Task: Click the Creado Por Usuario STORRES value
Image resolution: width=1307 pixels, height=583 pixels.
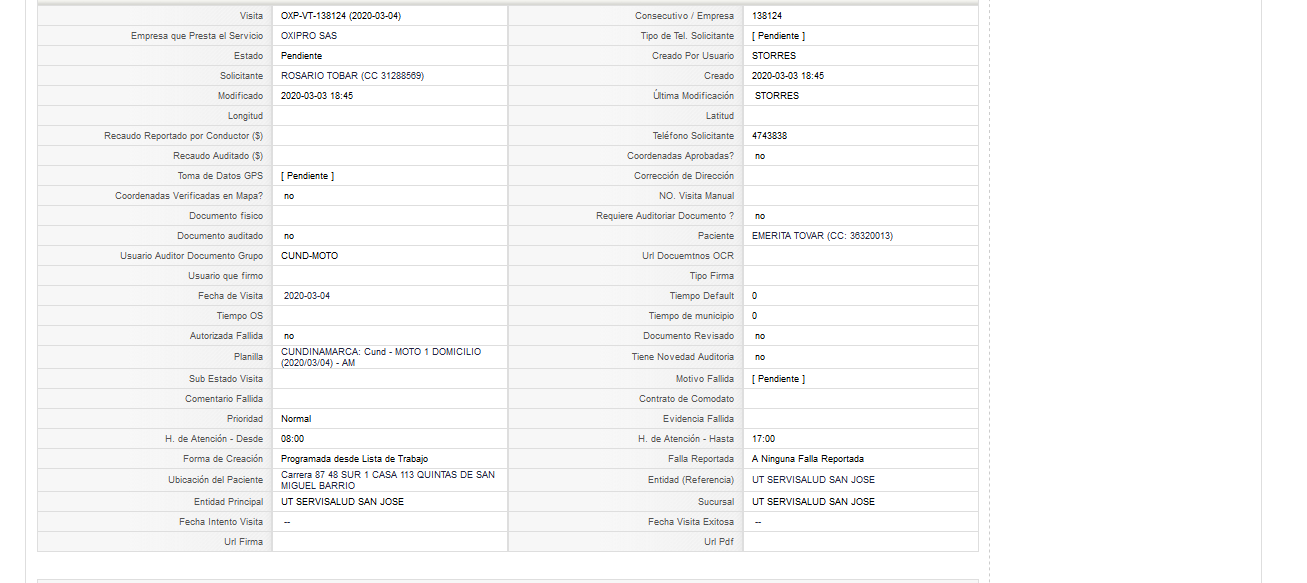Action: click(x=774, y=56)
